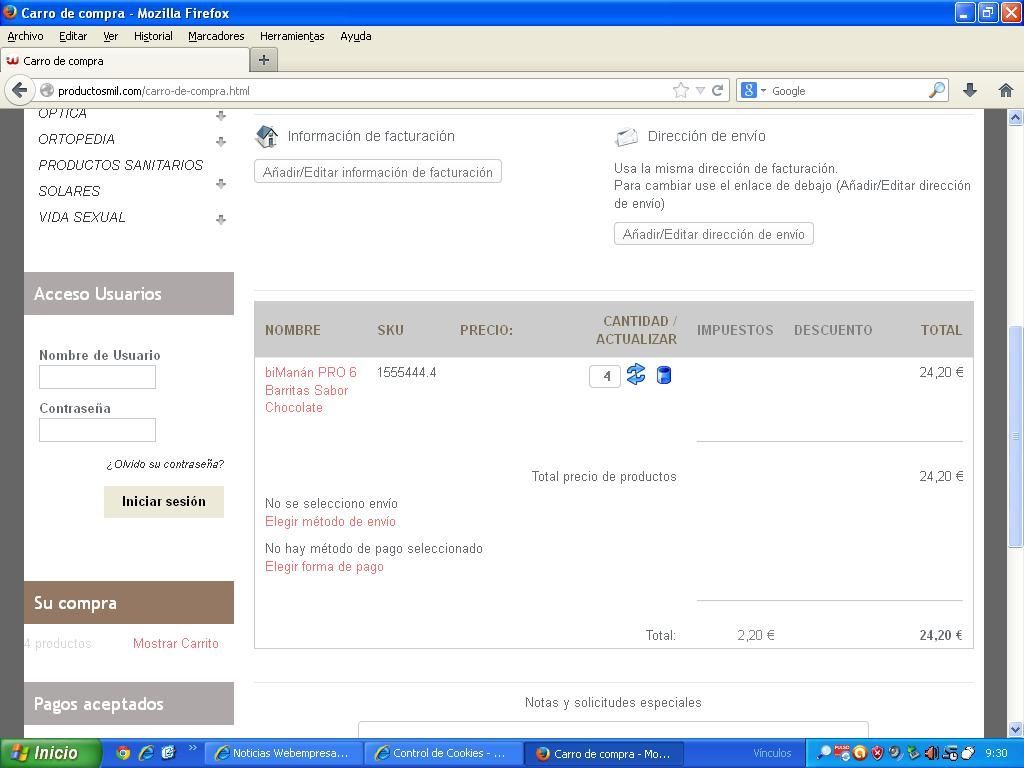Click the site identity globe icon in address bar
This screenshot has height=768, width=1024.
(46, 90)
